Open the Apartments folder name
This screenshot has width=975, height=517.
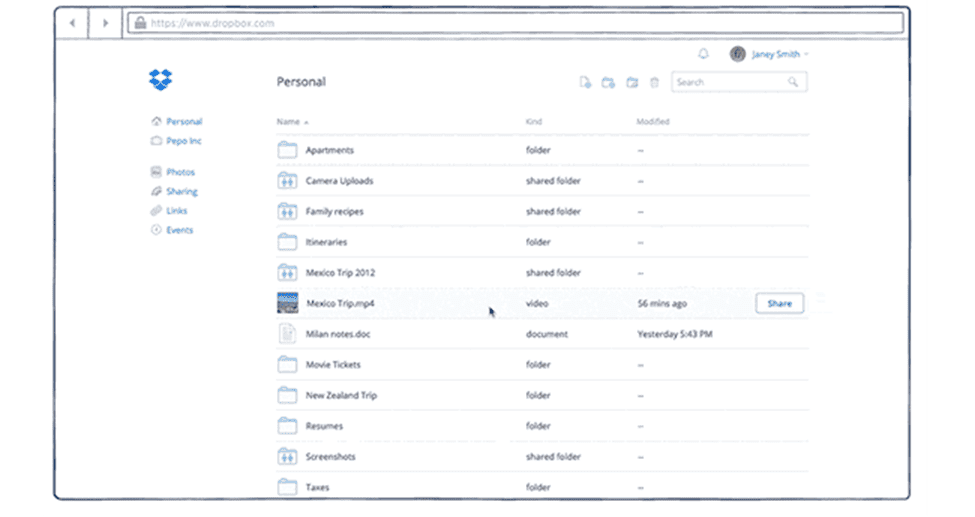pyautogui.click(x=330, y=150)
